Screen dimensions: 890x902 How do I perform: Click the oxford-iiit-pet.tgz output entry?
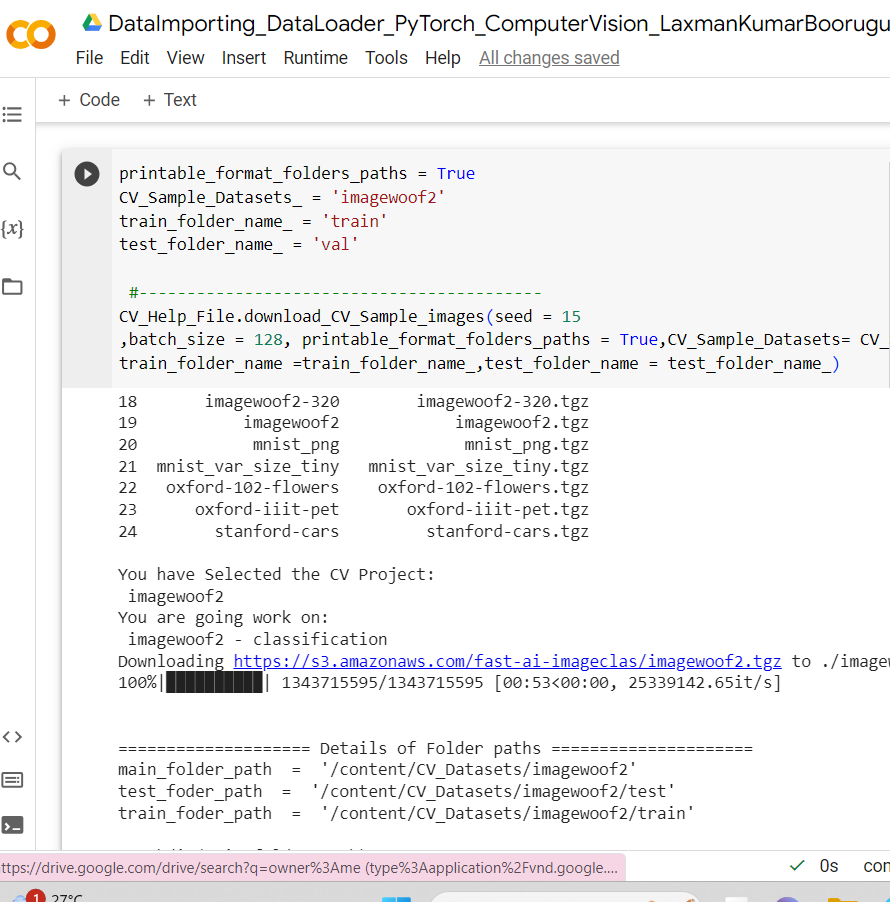pos(498,510)
